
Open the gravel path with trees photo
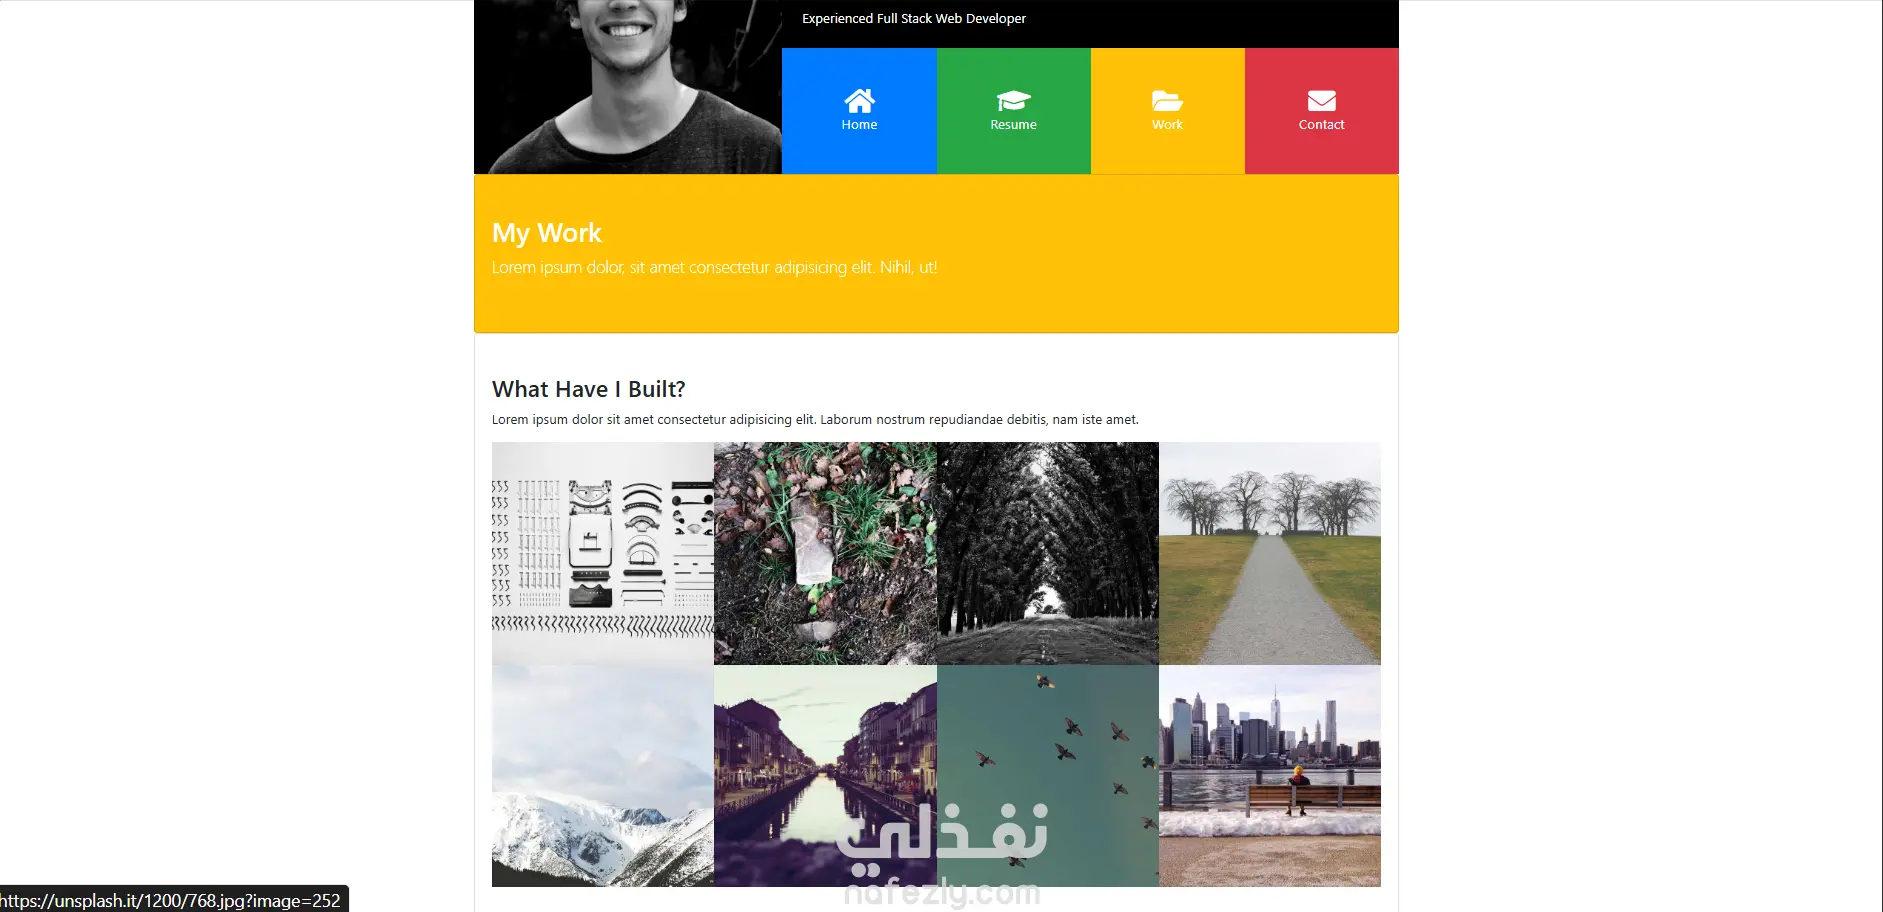[1270, 553]
